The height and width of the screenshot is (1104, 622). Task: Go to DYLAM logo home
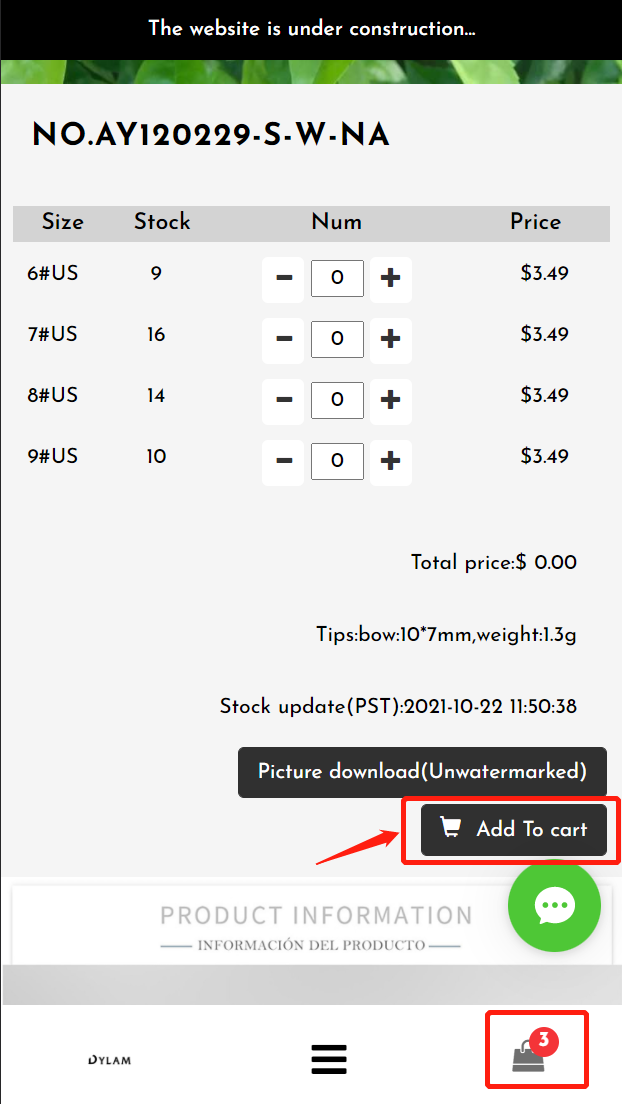(109, 1060)
